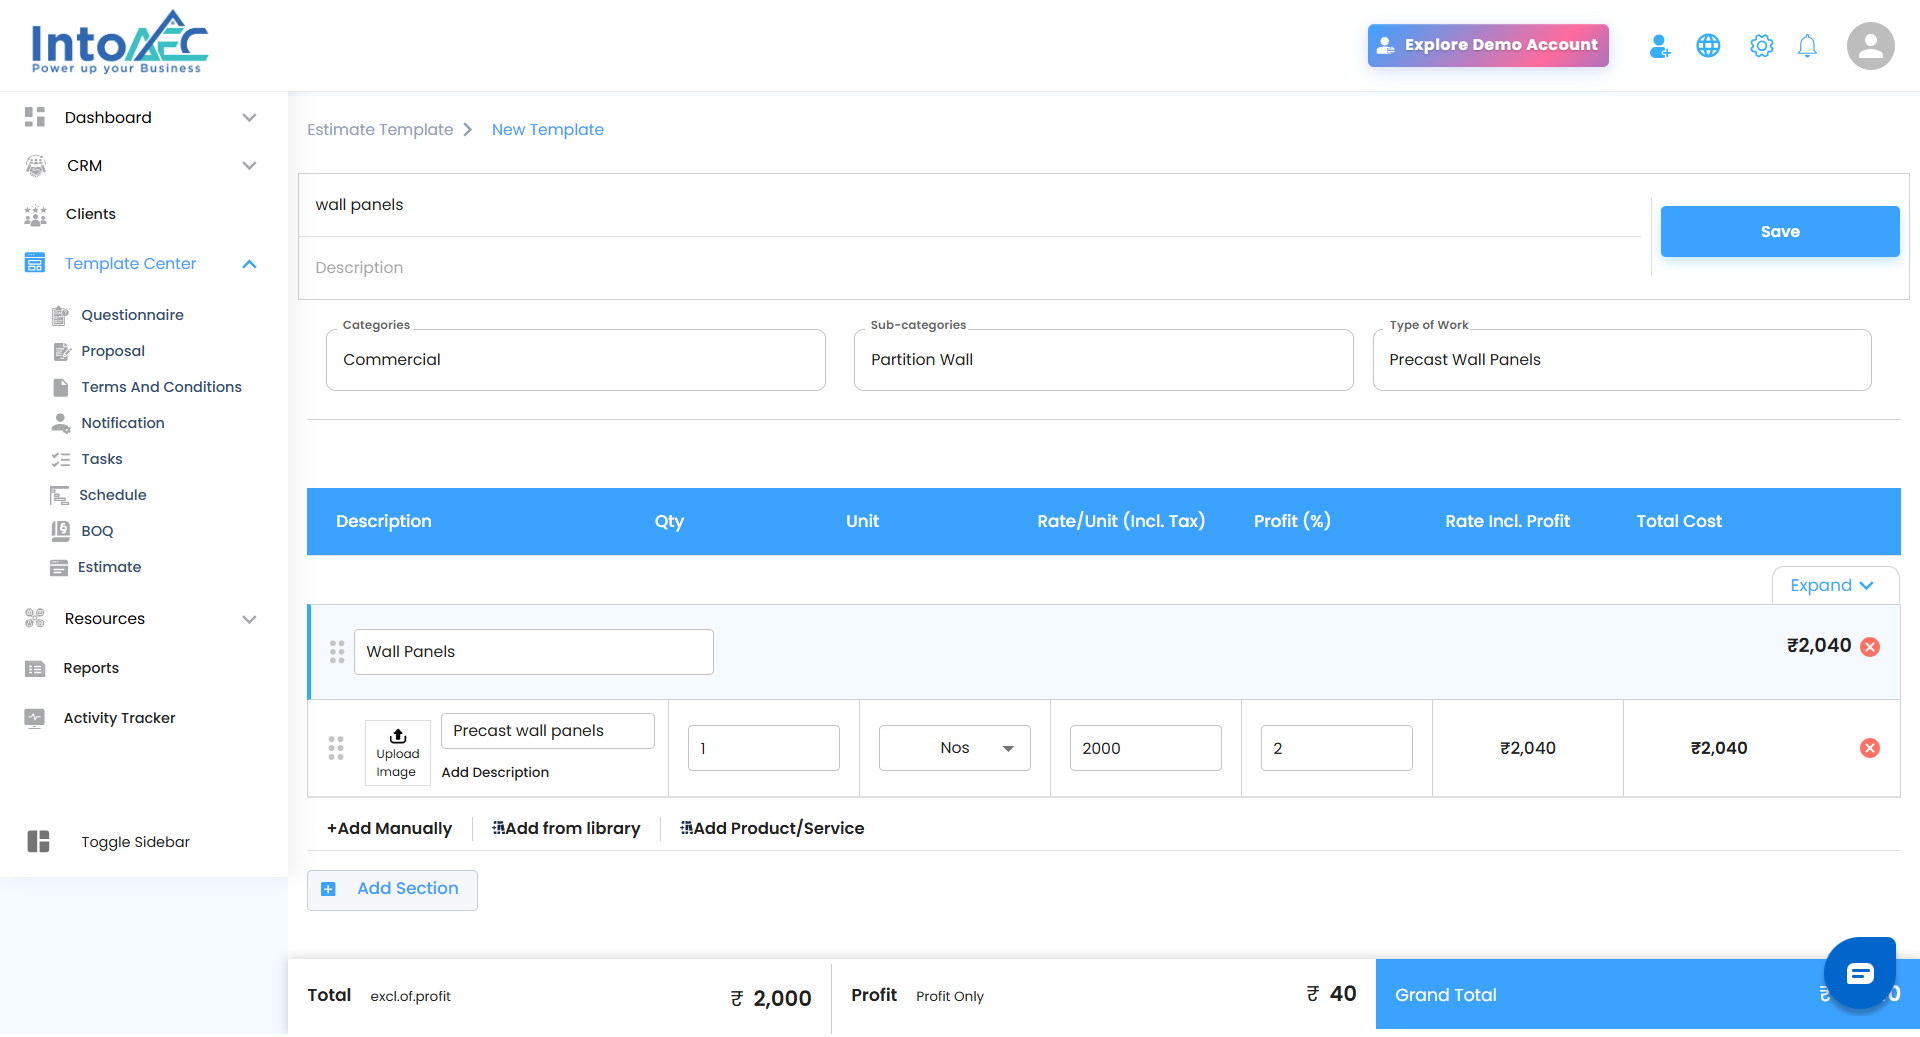This screenshot has width=1920, height=1037.
Task: Open the globe language icon
Action: [x=1708, y=46]
